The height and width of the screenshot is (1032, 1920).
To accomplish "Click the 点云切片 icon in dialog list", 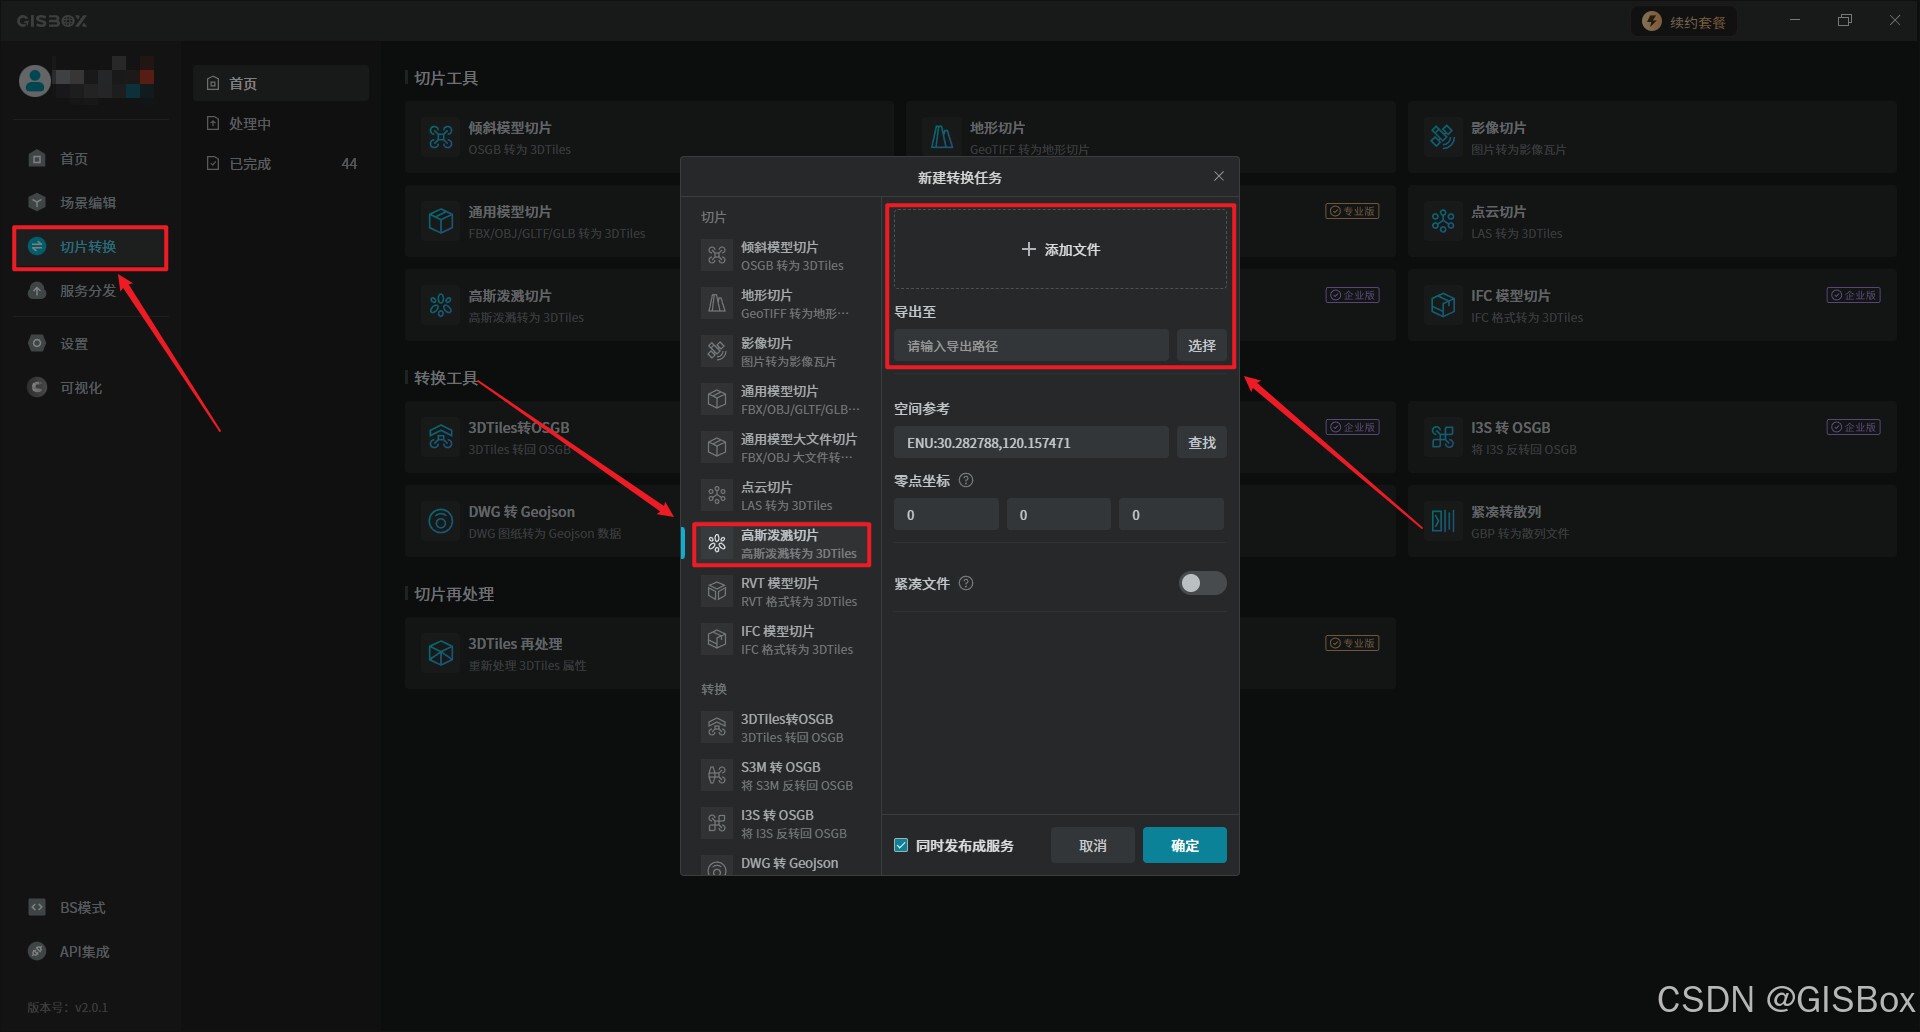I will (x=717, y=495).
